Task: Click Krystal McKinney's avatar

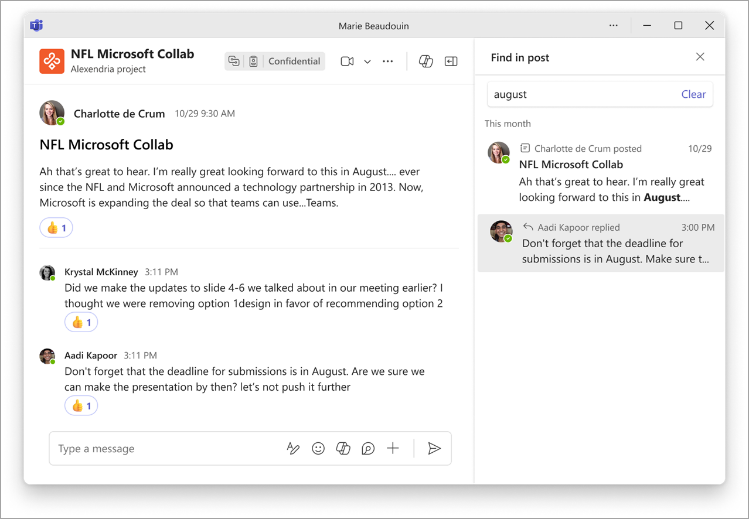Action: pyautogui.click(x=47, y=273)
